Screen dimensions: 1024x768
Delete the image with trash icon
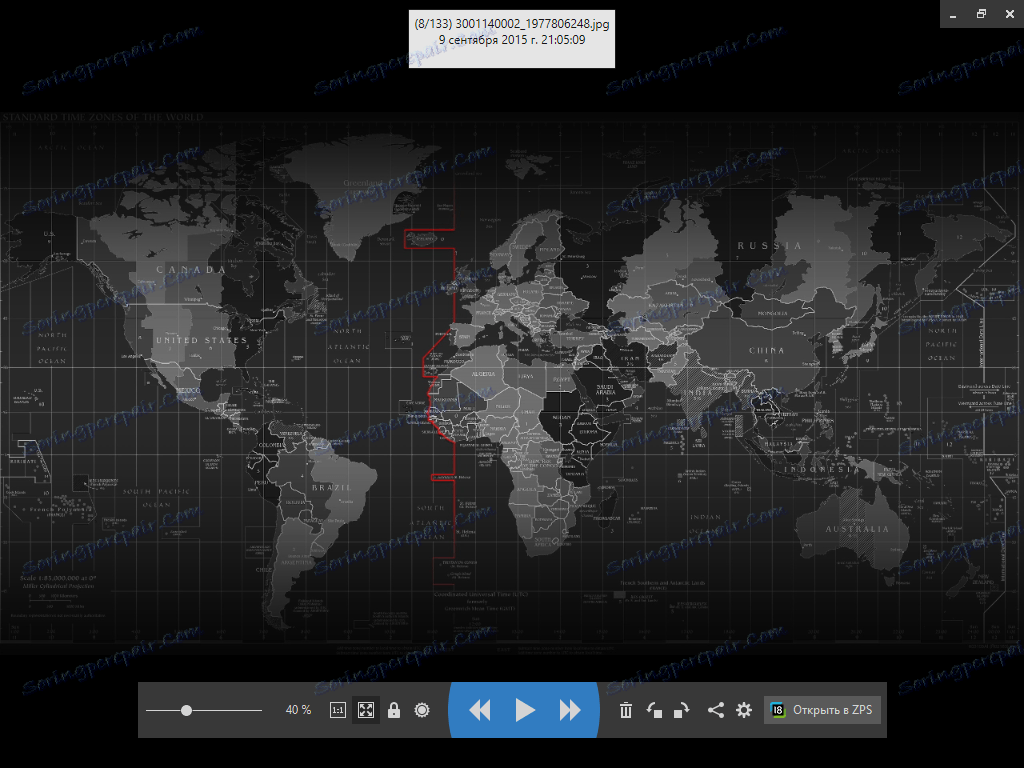[x=626, y=710]
